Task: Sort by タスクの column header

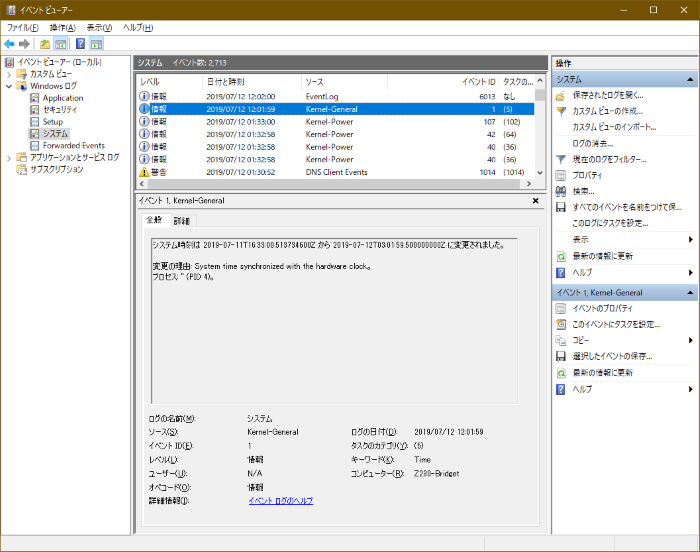Action: click(517, 82)
